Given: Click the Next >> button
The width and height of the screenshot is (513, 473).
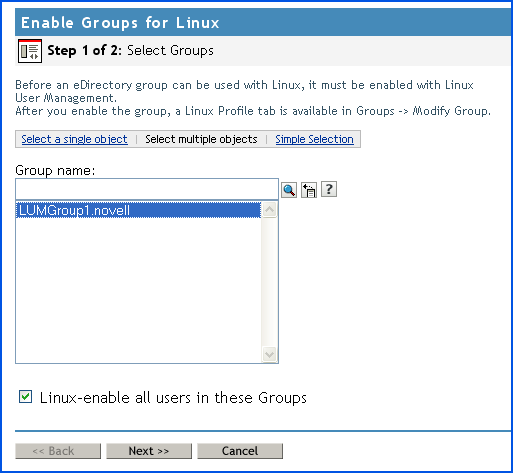Looking at the screenshot, I should point(149,451).
